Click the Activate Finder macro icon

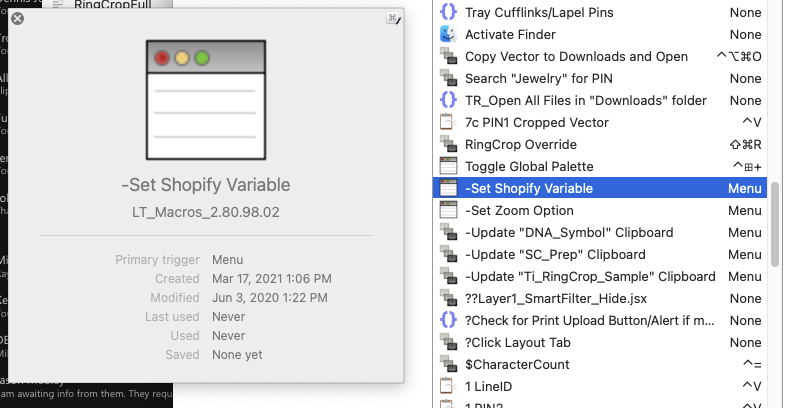[x=448, y=34]
